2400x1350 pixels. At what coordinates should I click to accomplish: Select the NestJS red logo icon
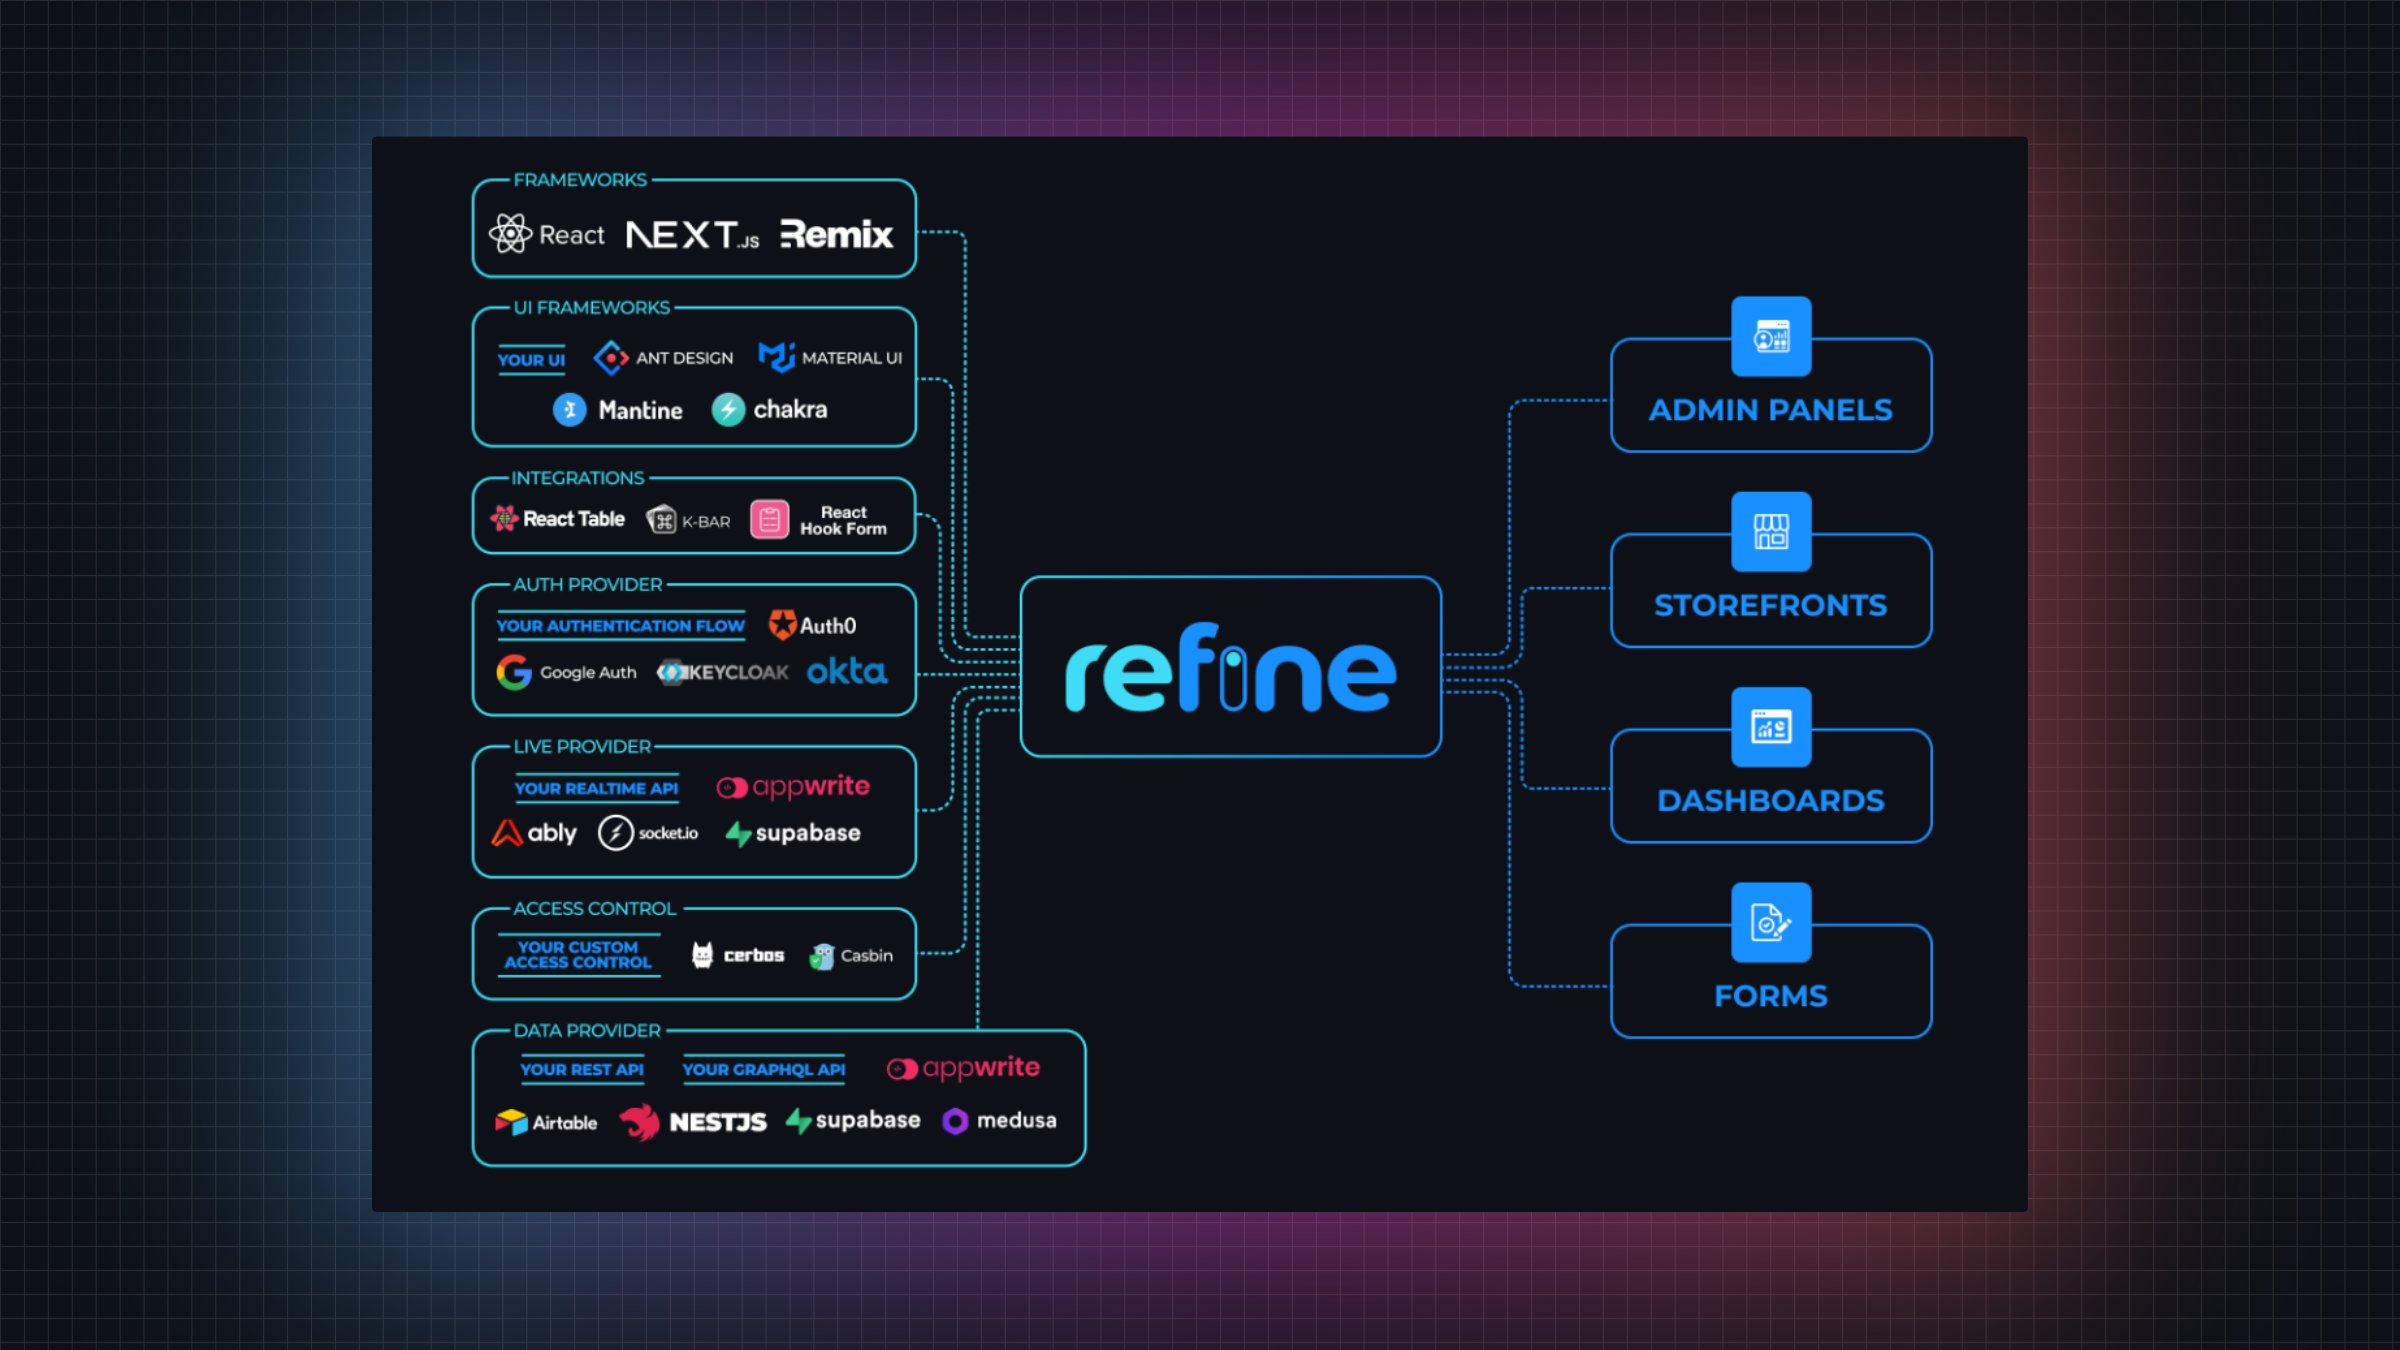point(640,1122)
